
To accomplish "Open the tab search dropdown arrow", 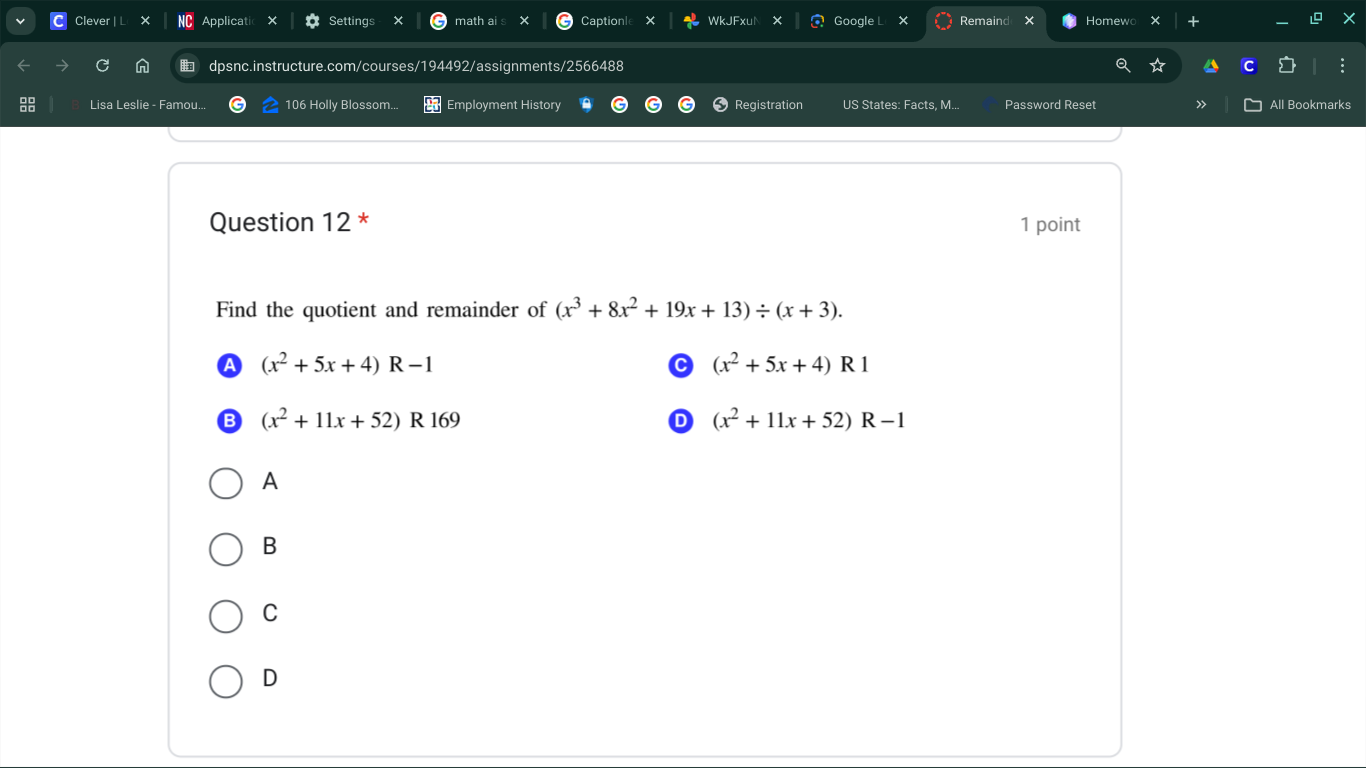I will [x=20, y=21].
